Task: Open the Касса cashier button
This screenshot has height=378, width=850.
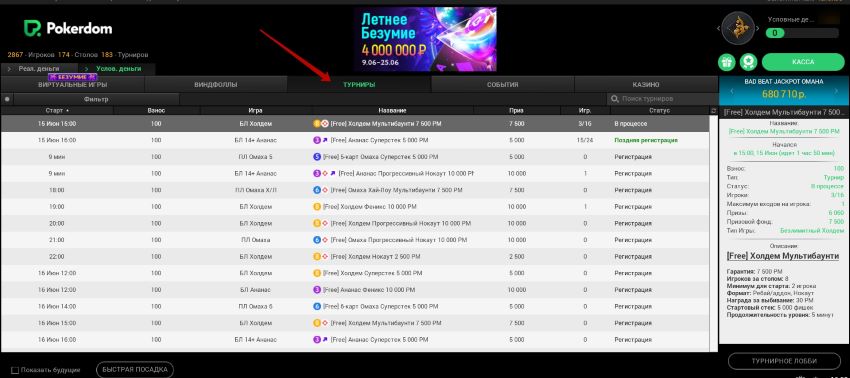Action: pos(803,62)
